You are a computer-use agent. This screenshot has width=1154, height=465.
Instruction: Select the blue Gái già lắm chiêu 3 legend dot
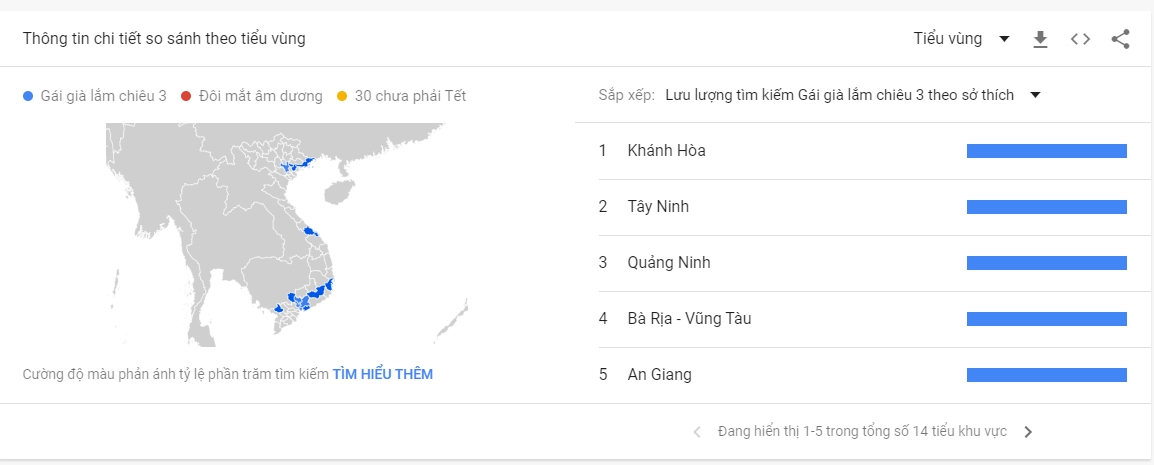coord(28,96)
